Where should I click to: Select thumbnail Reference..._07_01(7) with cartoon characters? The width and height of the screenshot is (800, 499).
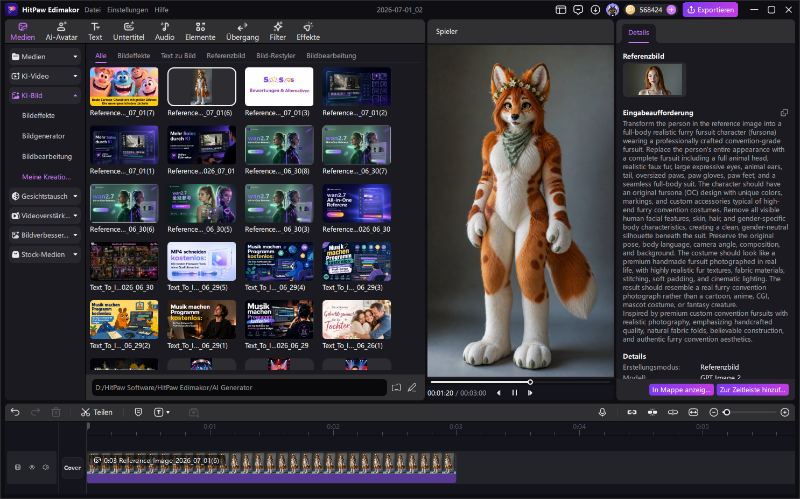pyautogui.click(x=124, y=87)
